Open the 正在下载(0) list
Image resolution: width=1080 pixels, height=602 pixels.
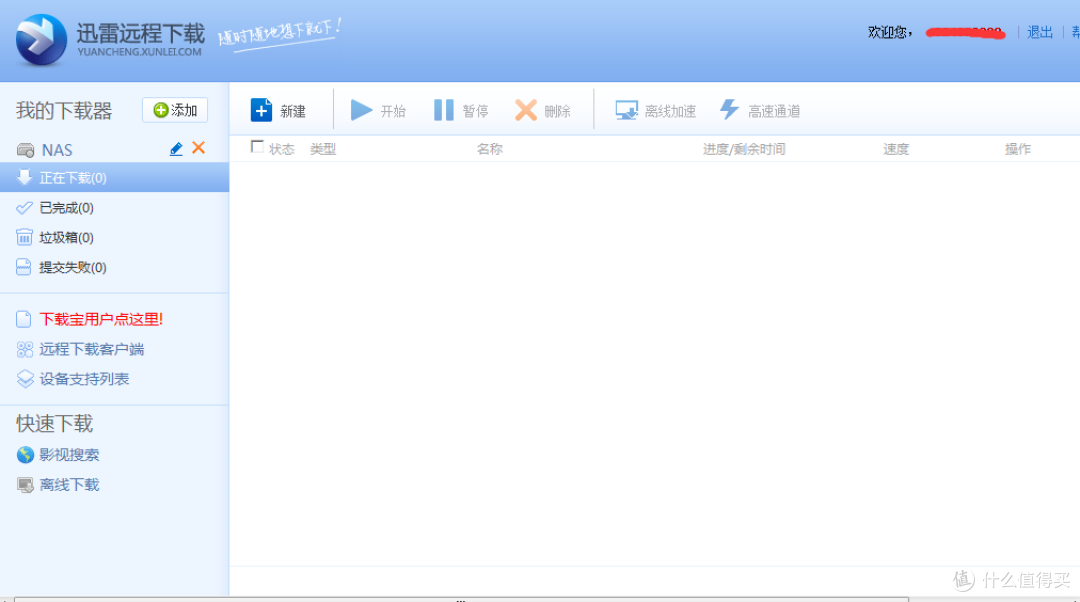click(114, 178)
